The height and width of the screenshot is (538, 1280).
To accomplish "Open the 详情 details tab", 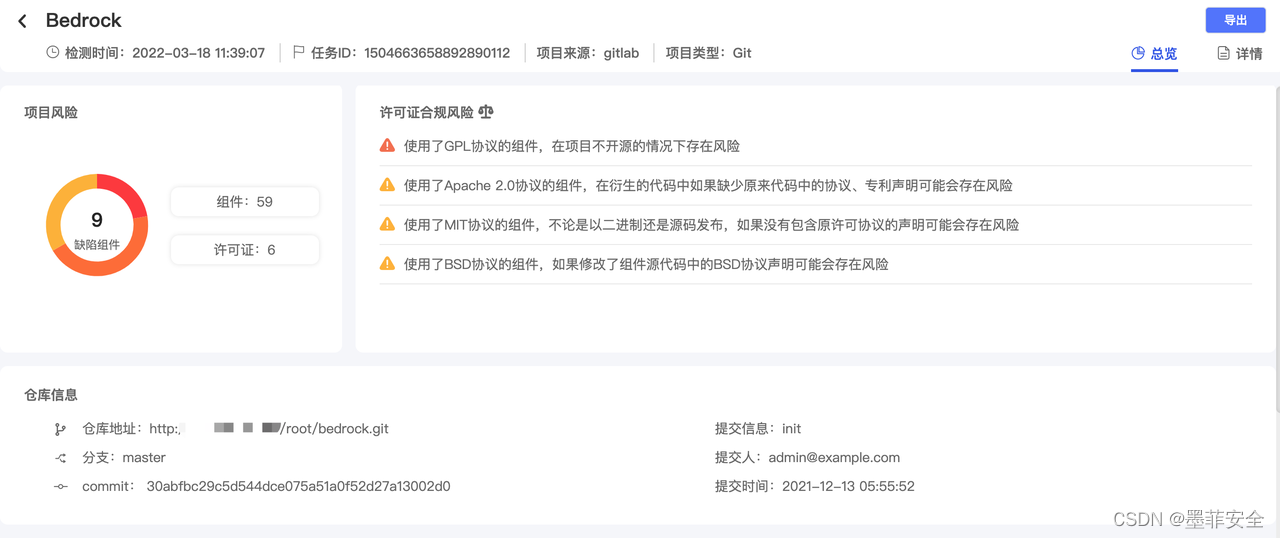I will pyautogui.click(x=1239, y=53).
